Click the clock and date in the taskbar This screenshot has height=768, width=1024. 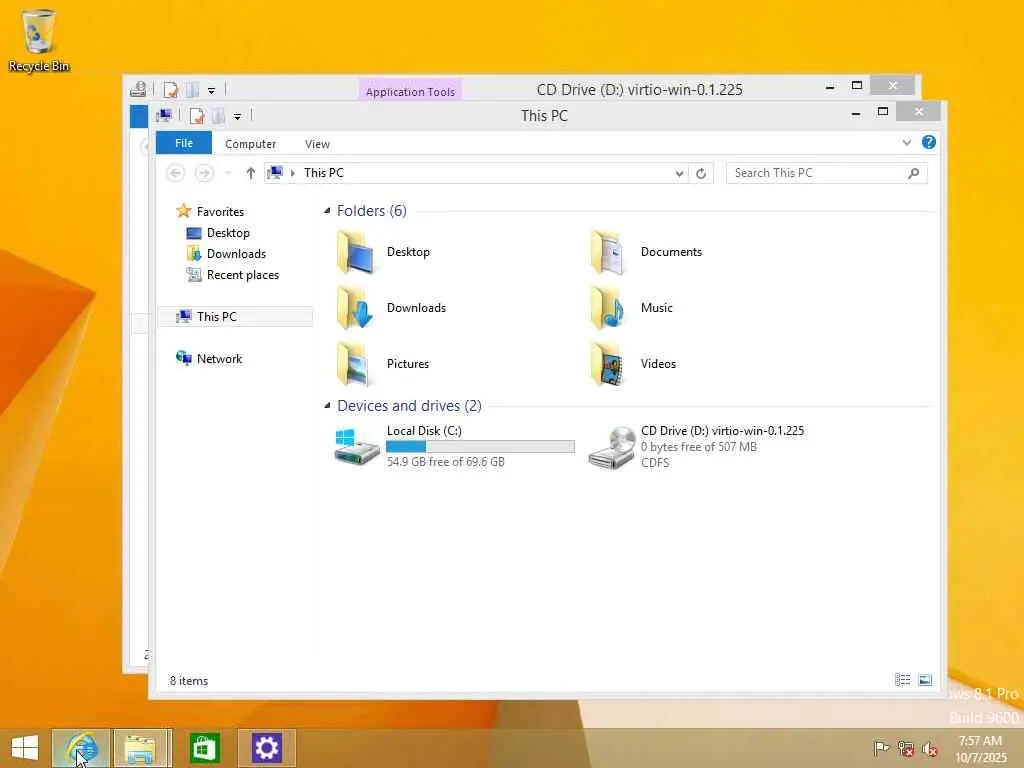980,749
